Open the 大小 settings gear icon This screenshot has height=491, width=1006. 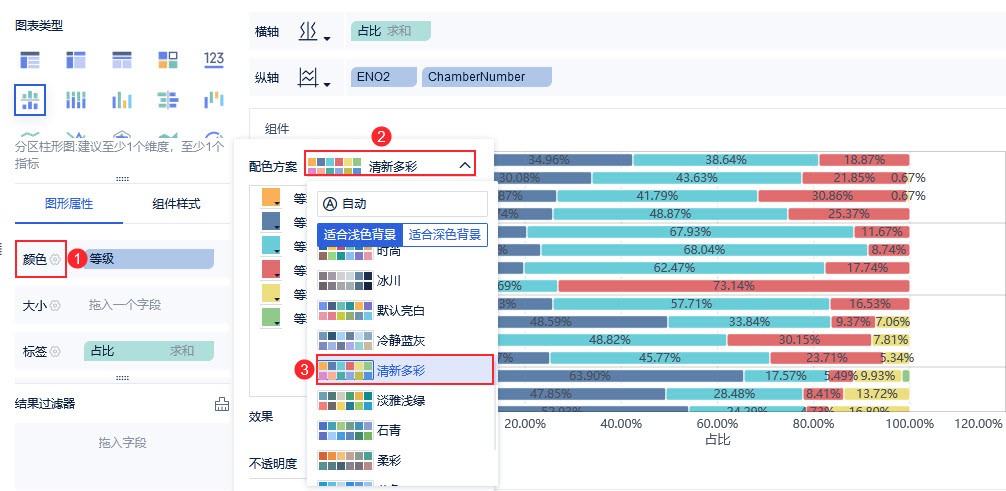coord(56,305)
